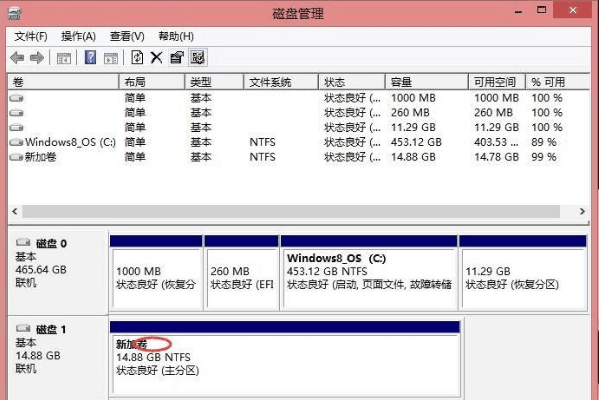Screen dimensions: 600x400
Task: Sort by the 可用空间 column header
Action: click(x=497, y=82)
